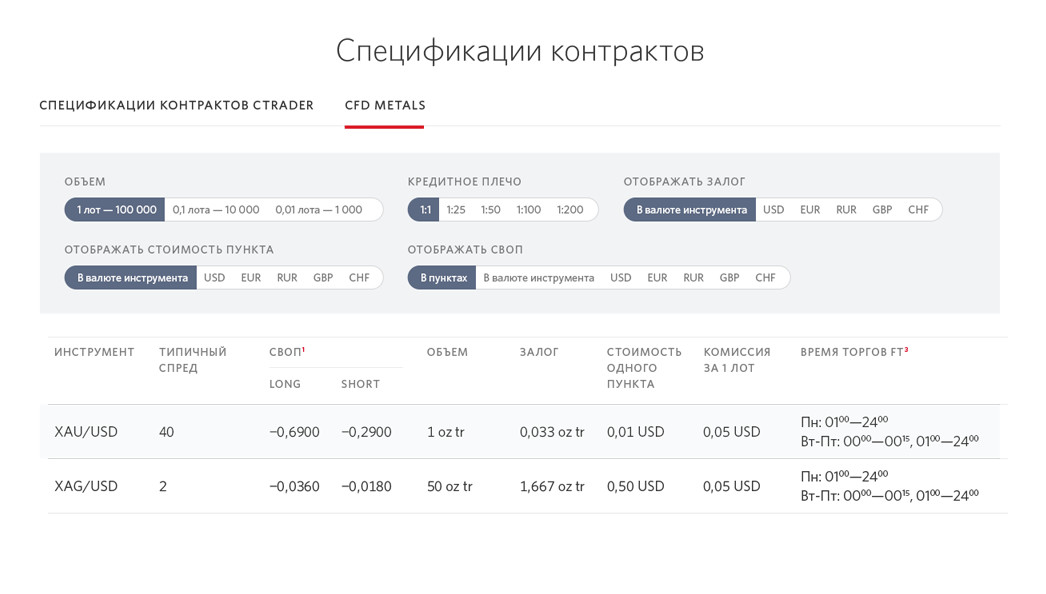The width and height of the screenshot is (1046, 594).
Task: Click the XAU/USD instrument row
Action: [x=524, y=432]
